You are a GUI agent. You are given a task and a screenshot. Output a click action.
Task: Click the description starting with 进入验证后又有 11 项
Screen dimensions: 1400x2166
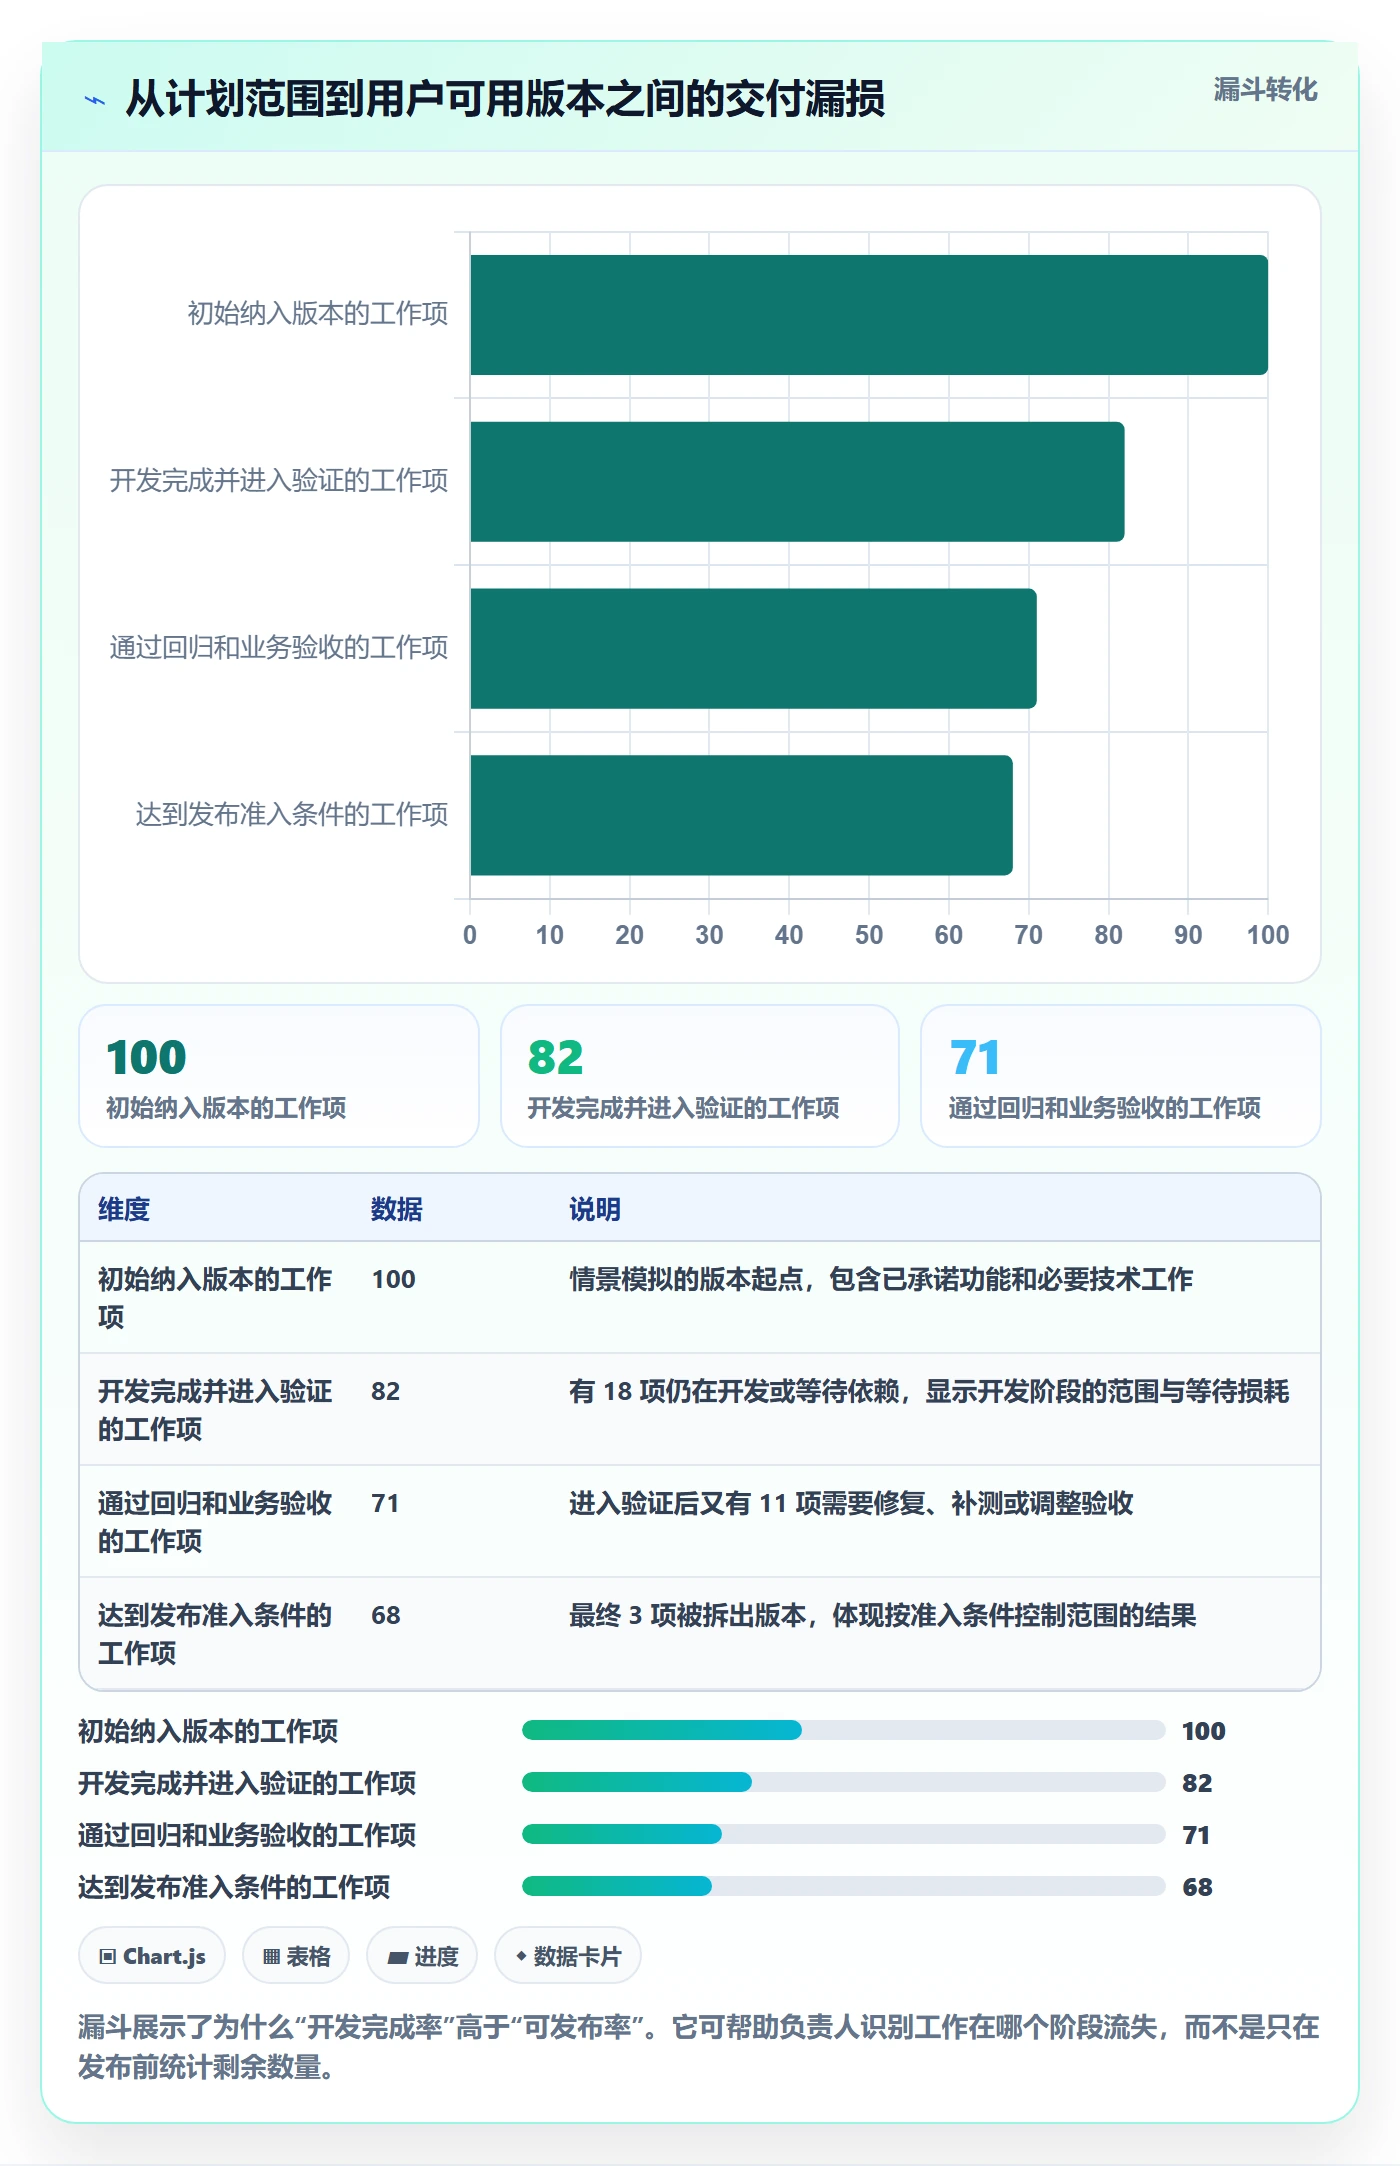(x=851, y=1503)
